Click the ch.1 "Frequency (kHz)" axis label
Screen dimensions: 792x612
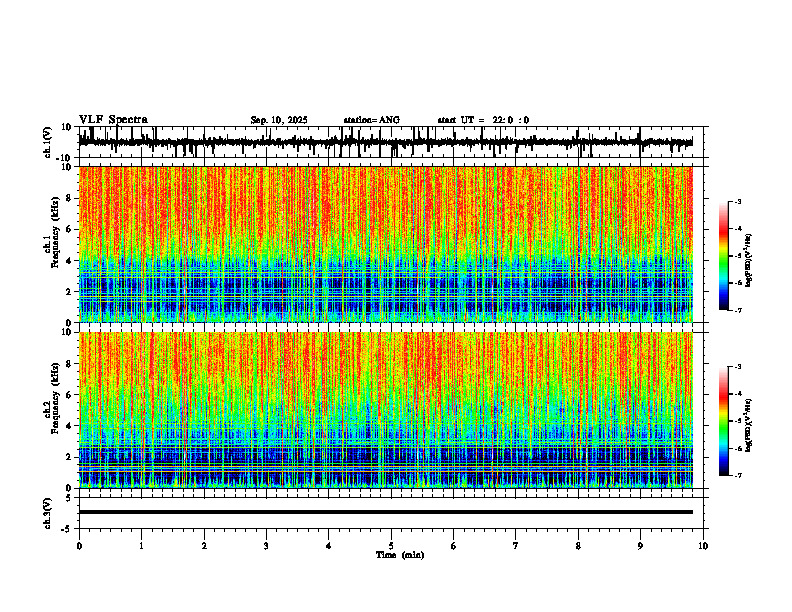point(55,232)
